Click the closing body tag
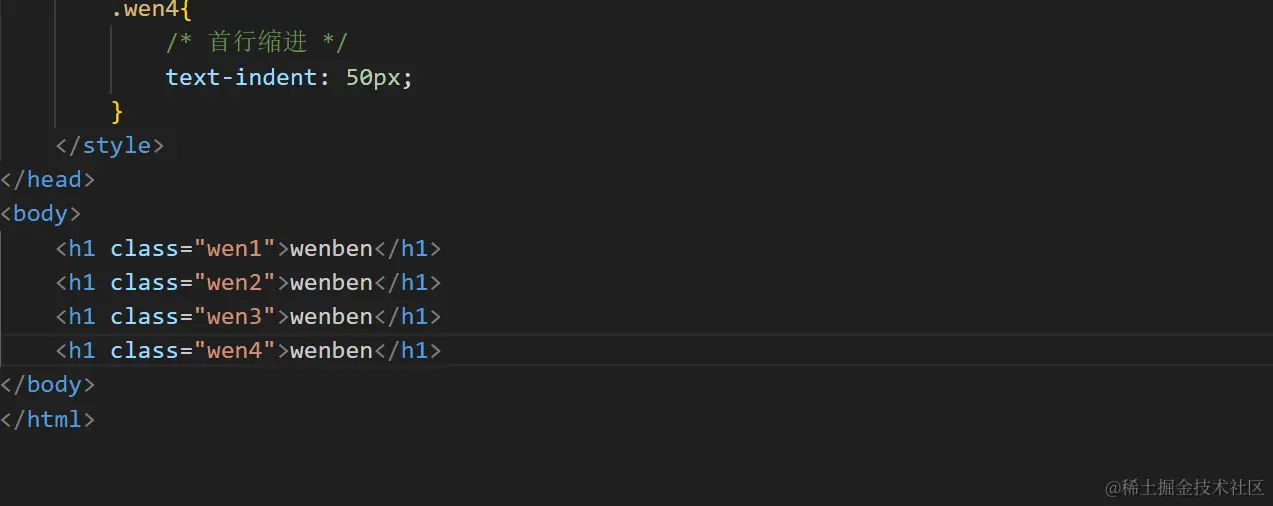Image resolution: width=1273 pixels, height=506 pixels. (x=48, y=385)
